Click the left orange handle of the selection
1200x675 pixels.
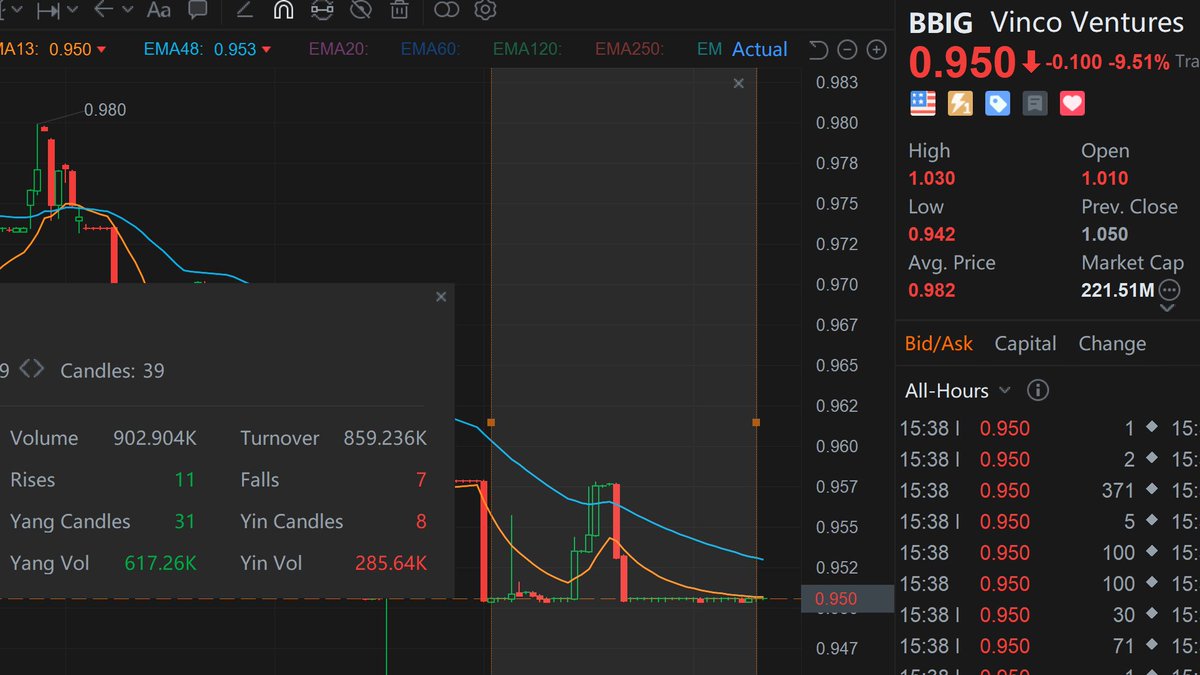490,423
